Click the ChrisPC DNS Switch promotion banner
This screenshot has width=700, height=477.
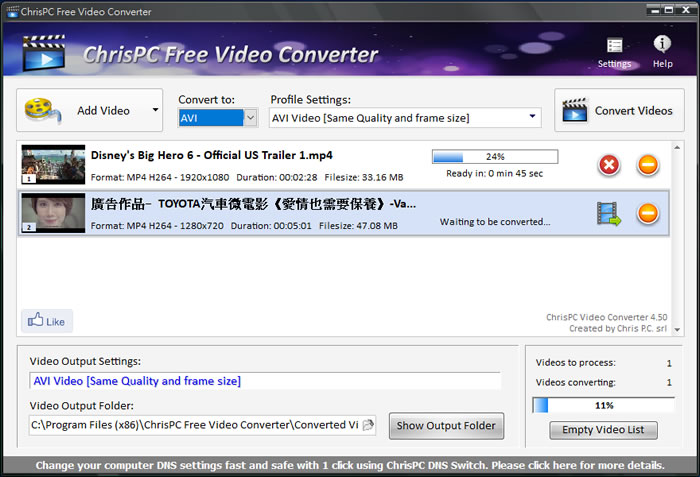point(350,466)
